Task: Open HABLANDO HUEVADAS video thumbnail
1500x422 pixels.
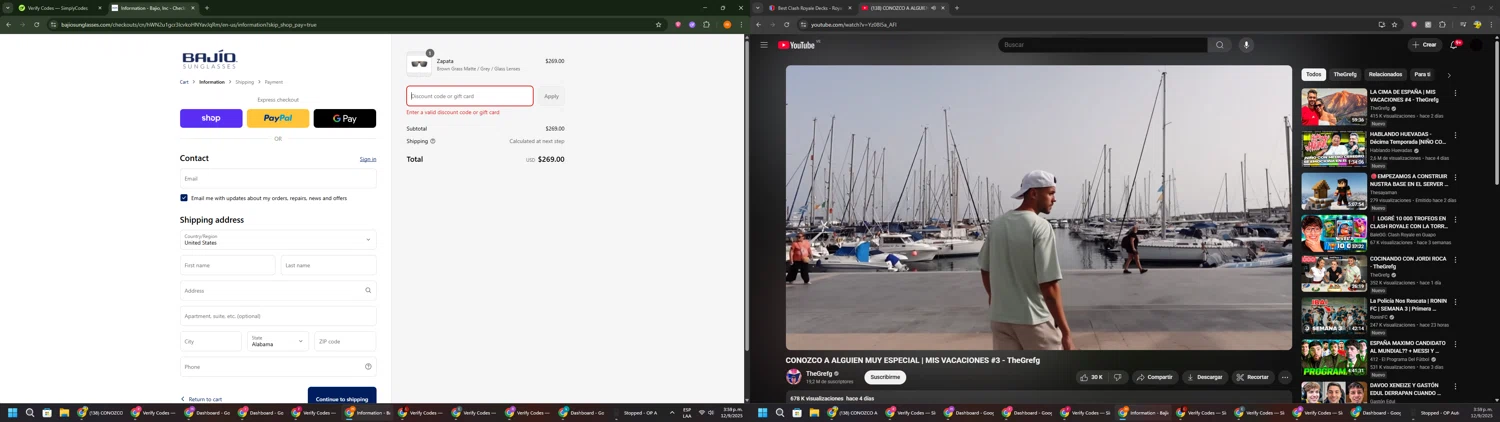Action: coord(1334,148)
